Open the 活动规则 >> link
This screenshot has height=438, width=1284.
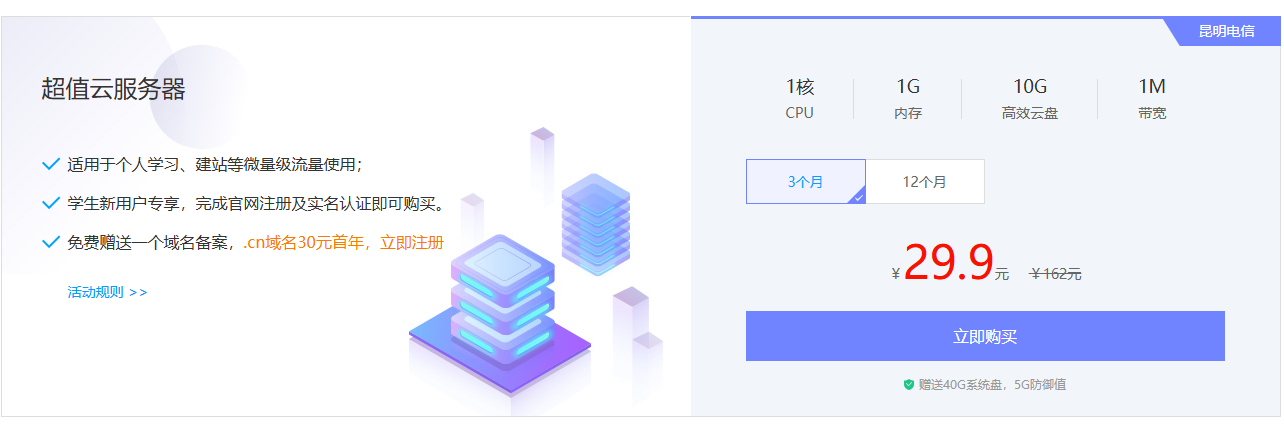(107, 292)
